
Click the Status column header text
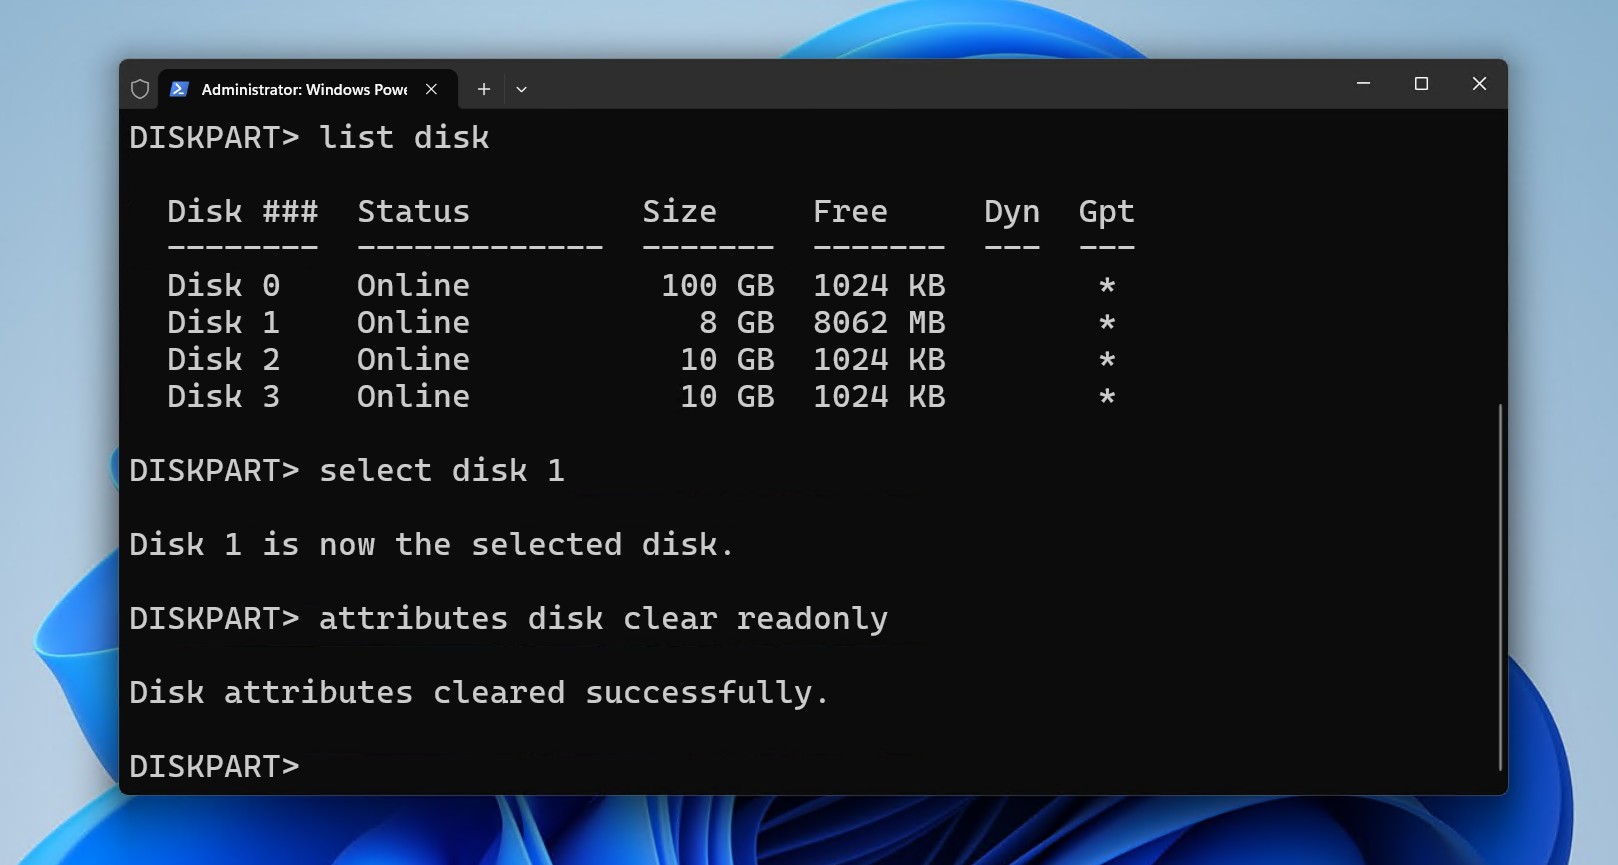pos(413,212)
